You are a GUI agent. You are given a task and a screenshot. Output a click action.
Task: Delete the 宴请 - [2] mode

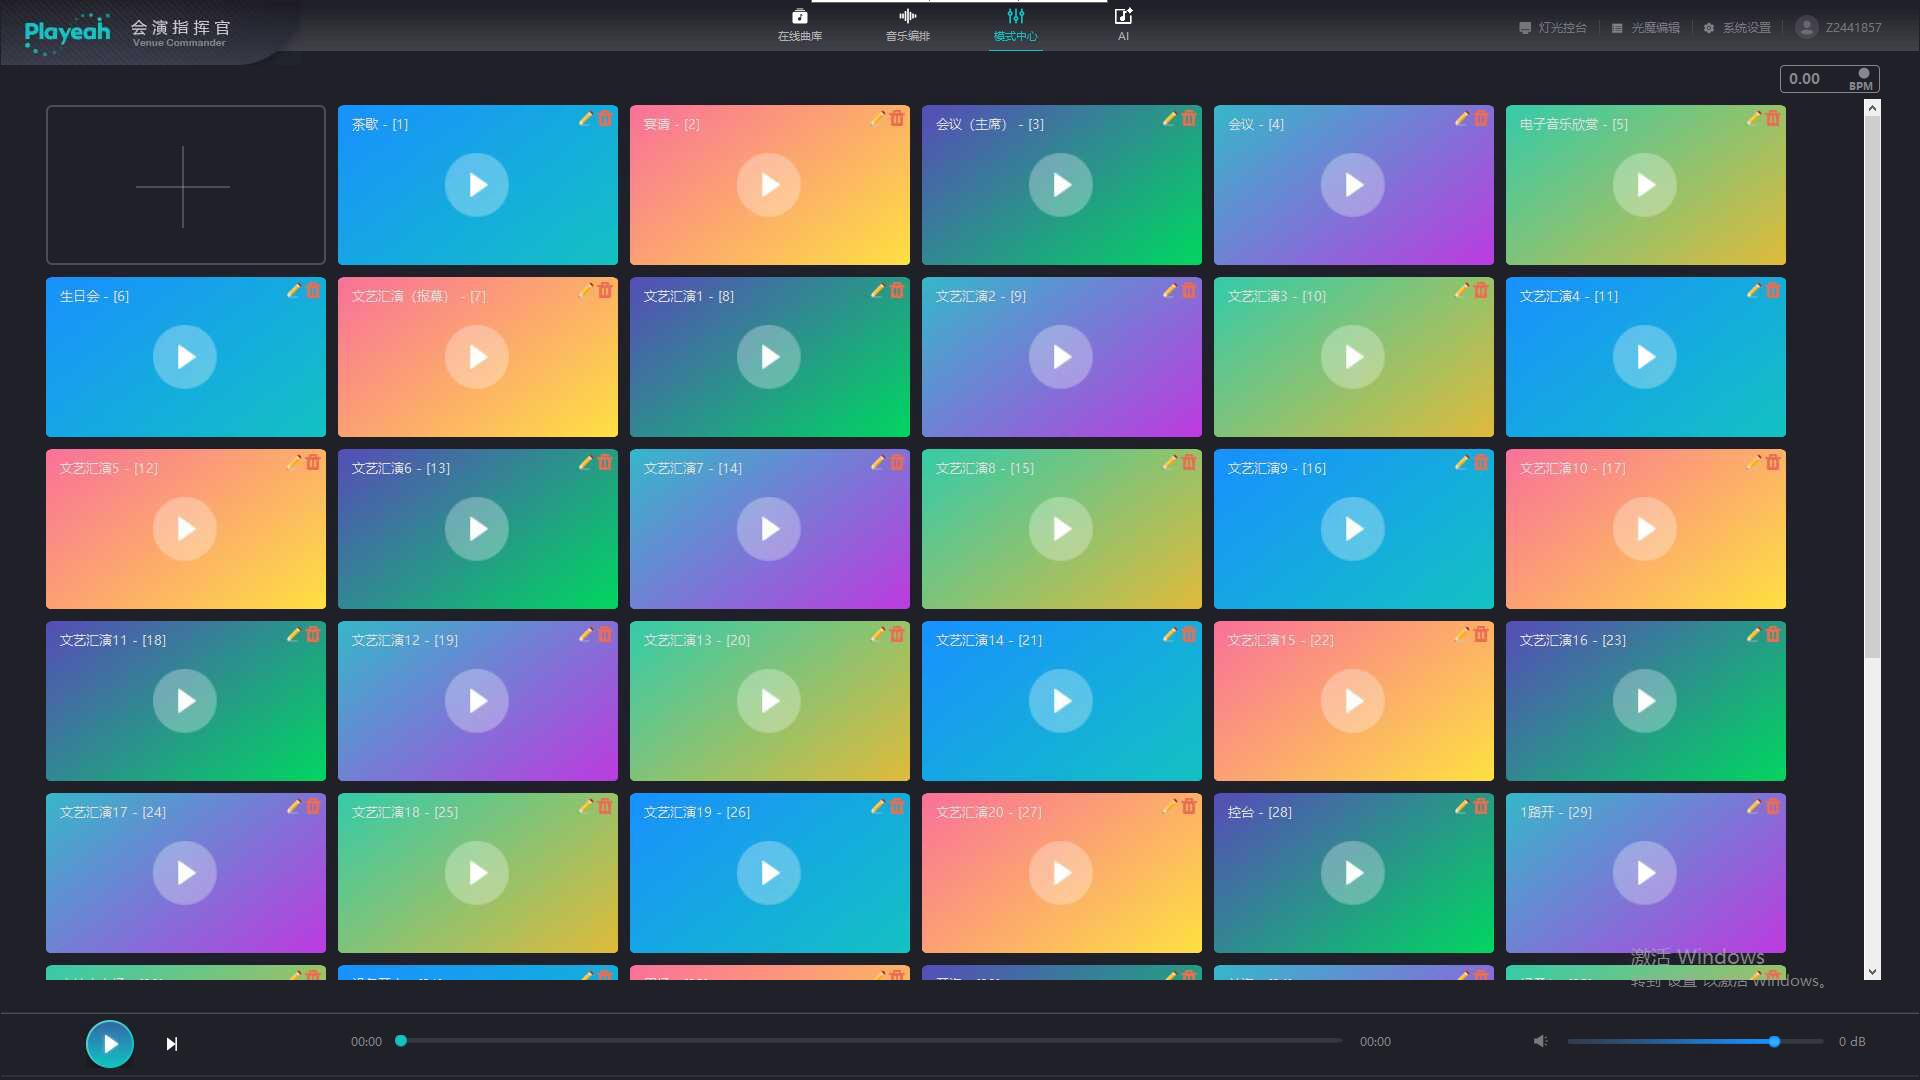[897, 119]
